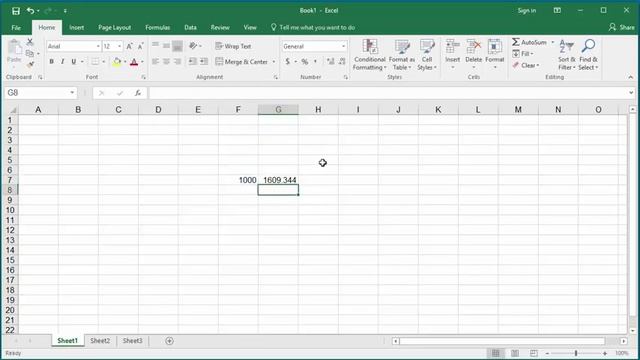The image size is (640, 360).
Task: Open the Format cells menu
Action: click(495, 55)
